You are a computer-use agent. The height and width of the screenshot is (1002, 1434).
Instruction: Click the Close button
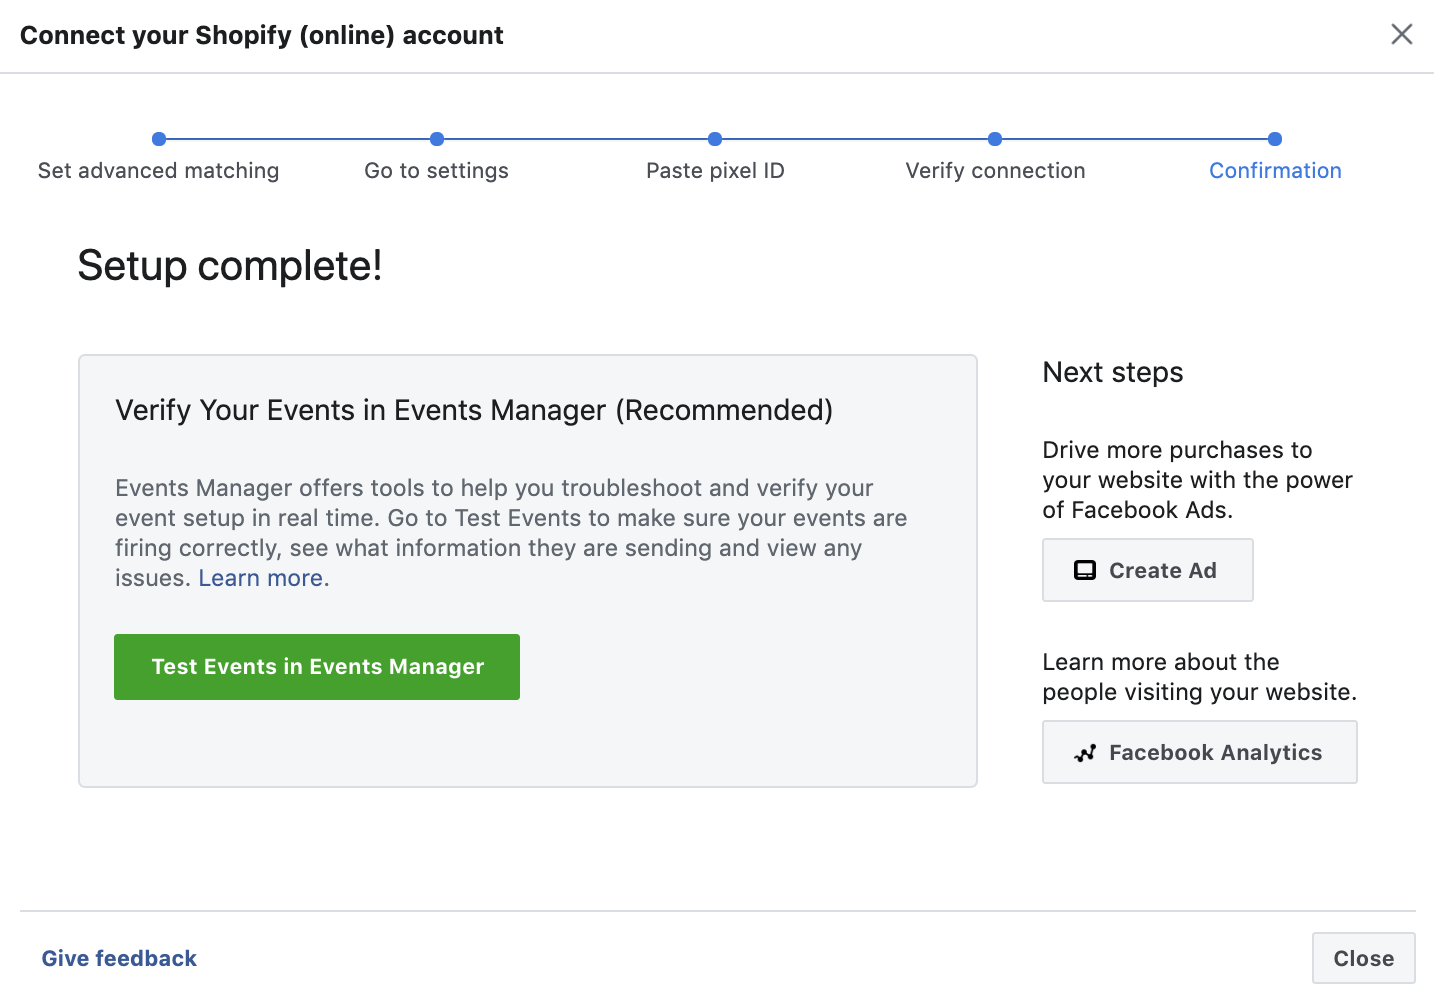[x=1363, y=958]
